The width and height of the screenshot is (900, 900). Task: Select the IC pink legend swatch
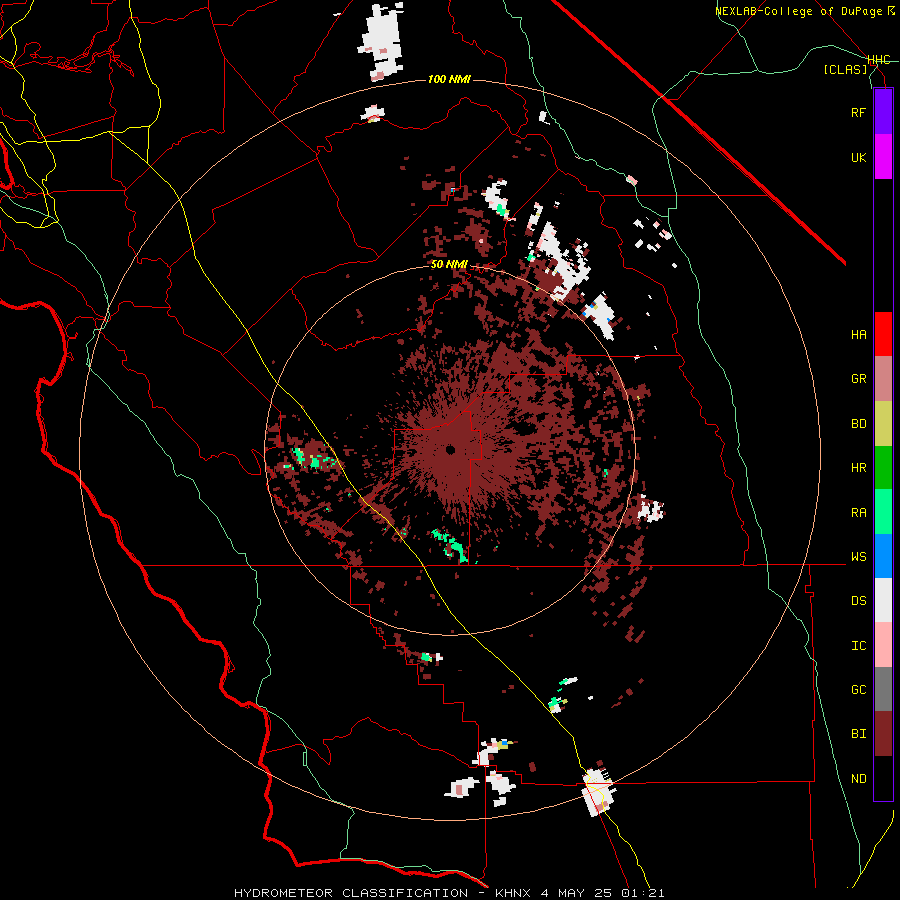pyautogui.click(x=883, y=645)
